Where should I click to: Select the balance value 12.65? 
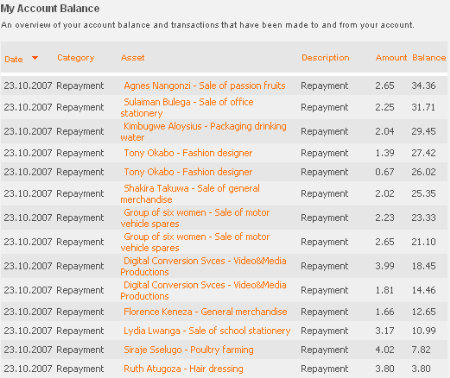tap(423, 312)
